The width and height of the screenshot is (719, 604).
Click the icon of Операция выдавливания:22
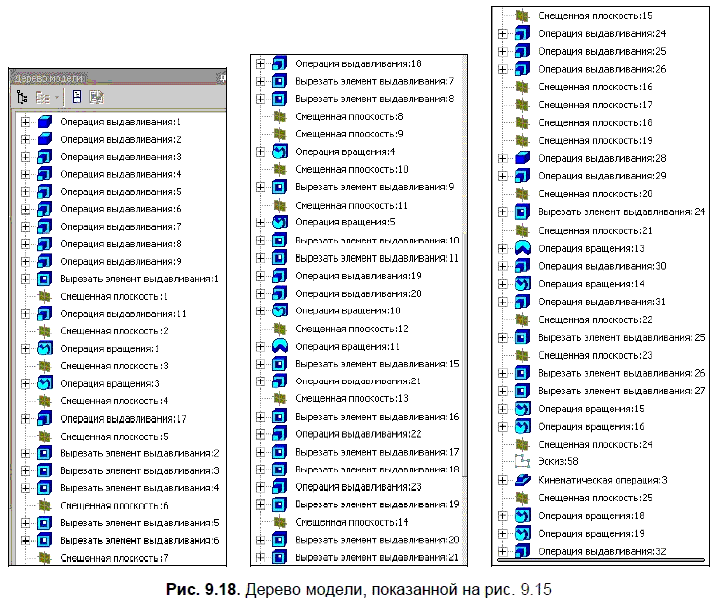279,433
